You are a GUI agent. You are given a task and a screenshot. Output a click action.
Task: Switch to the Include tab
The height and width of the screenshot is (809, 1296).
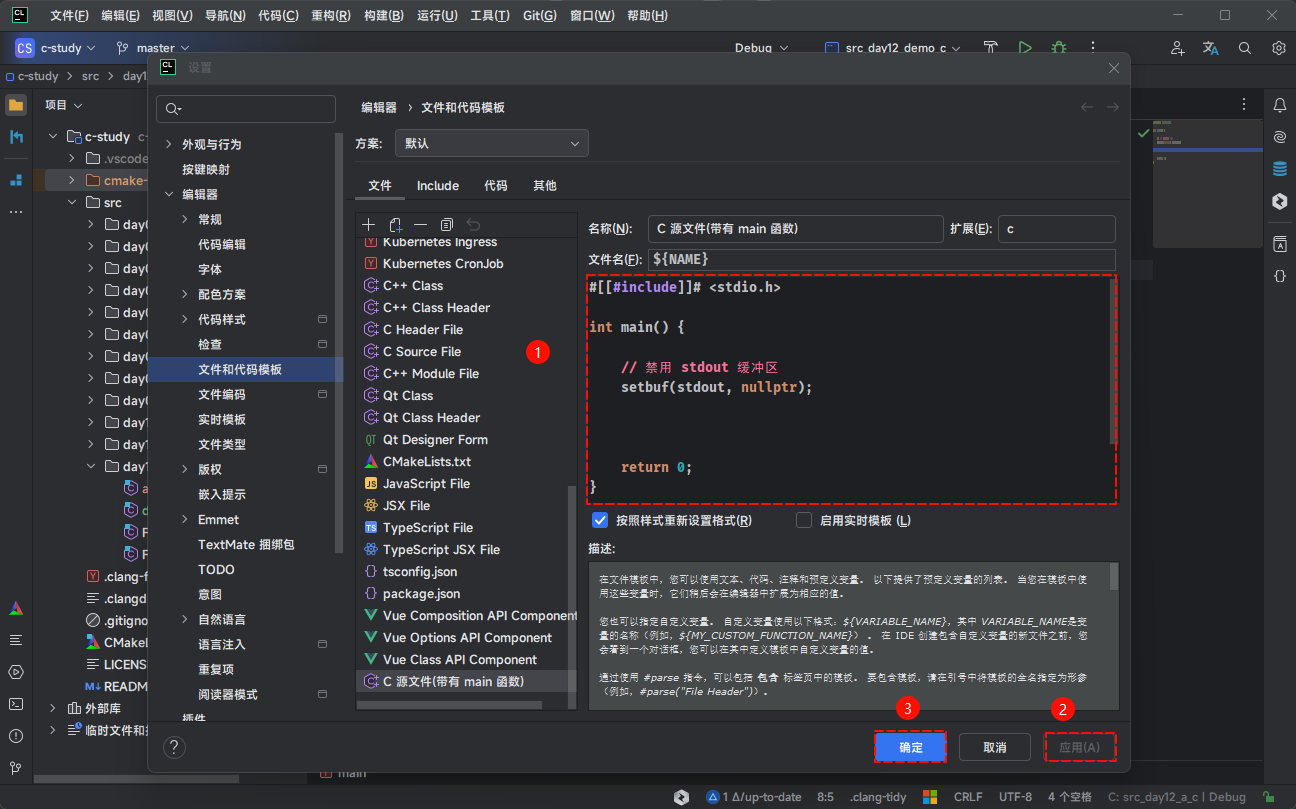[x=437, y=185]
